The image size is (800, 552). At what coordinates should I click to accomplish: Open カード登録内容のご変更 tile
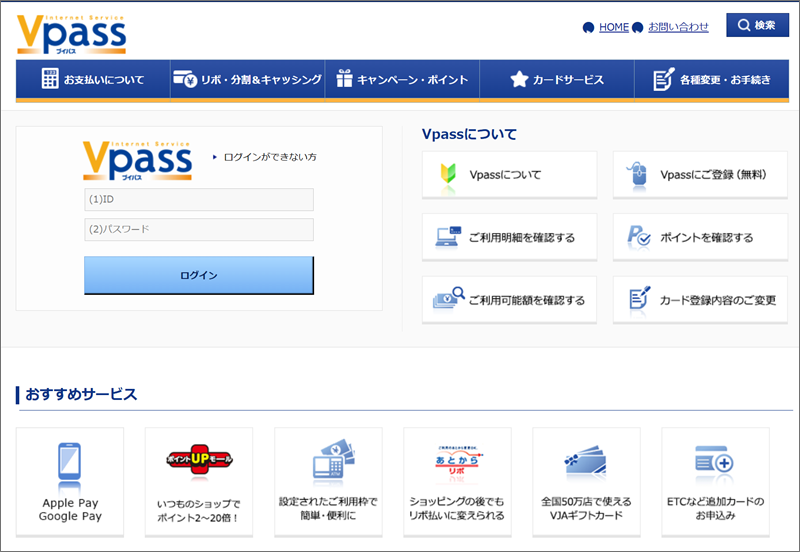pos(700,300)
